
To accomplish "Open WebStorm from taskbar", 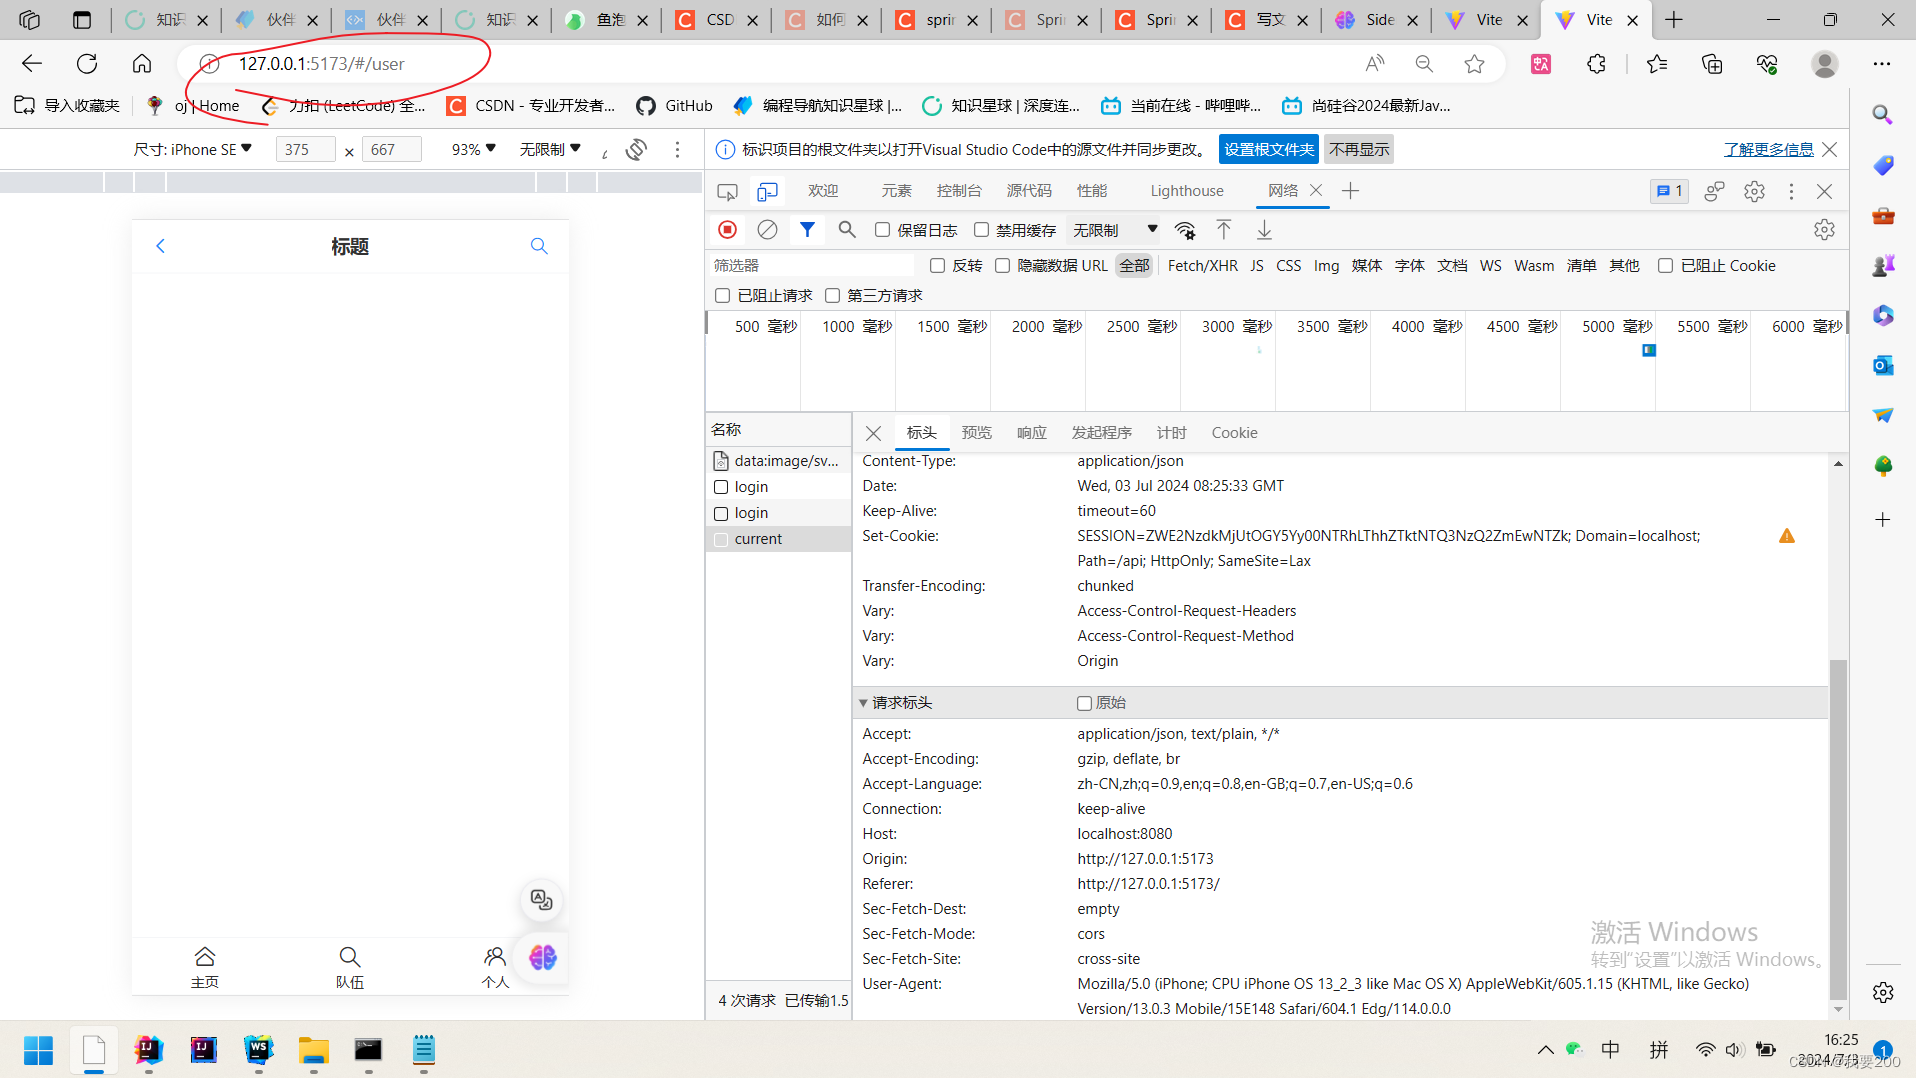I will click(x=259, y=1049).
